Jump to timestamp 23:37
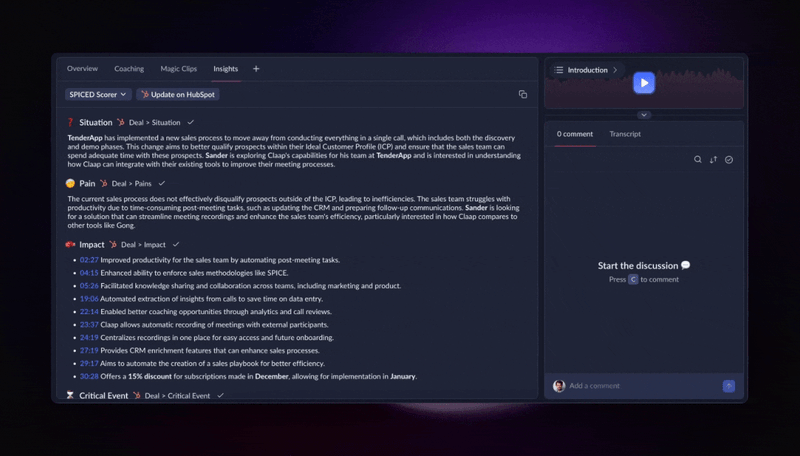This screenshot has width=800, height=456. (89, 324)
